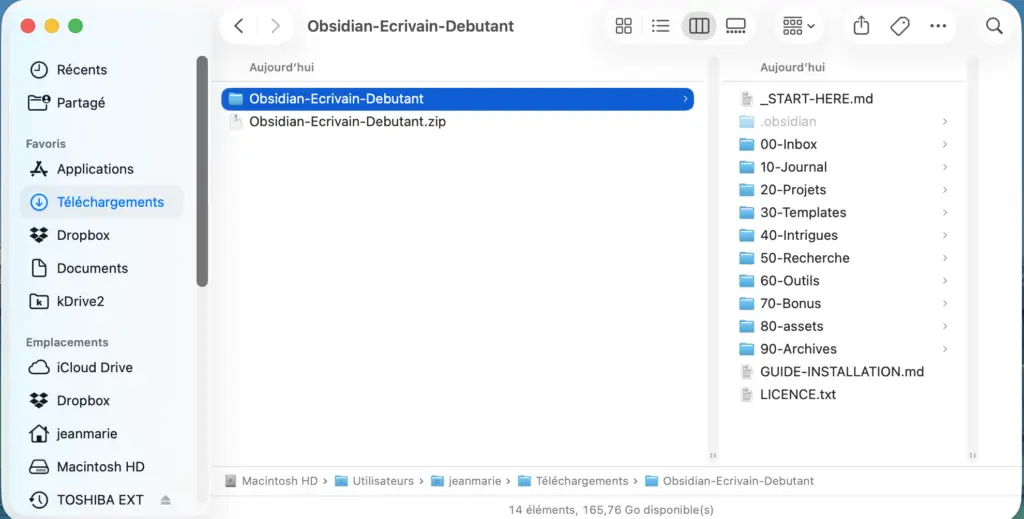Switch to list view
This screenshot has height=519, width=1024.
pos(660,26)
